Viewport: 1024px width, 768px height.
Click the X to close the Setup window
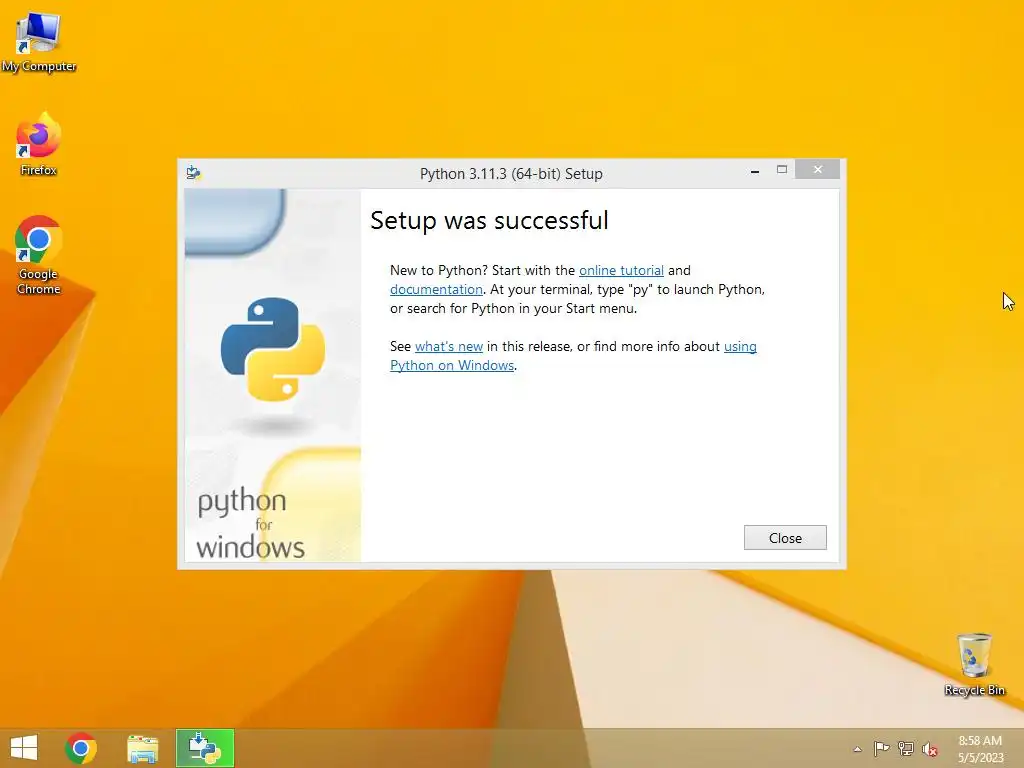(x=818, y=170)
